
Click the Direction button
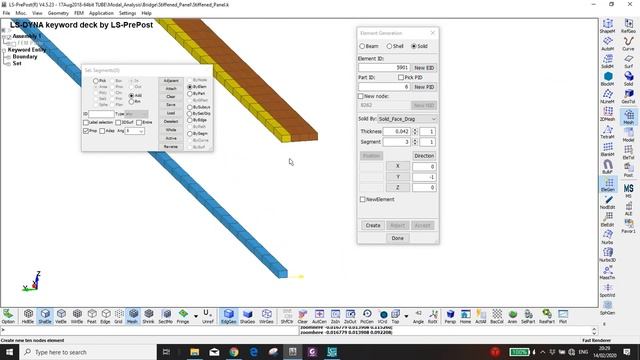pos(424,156)
